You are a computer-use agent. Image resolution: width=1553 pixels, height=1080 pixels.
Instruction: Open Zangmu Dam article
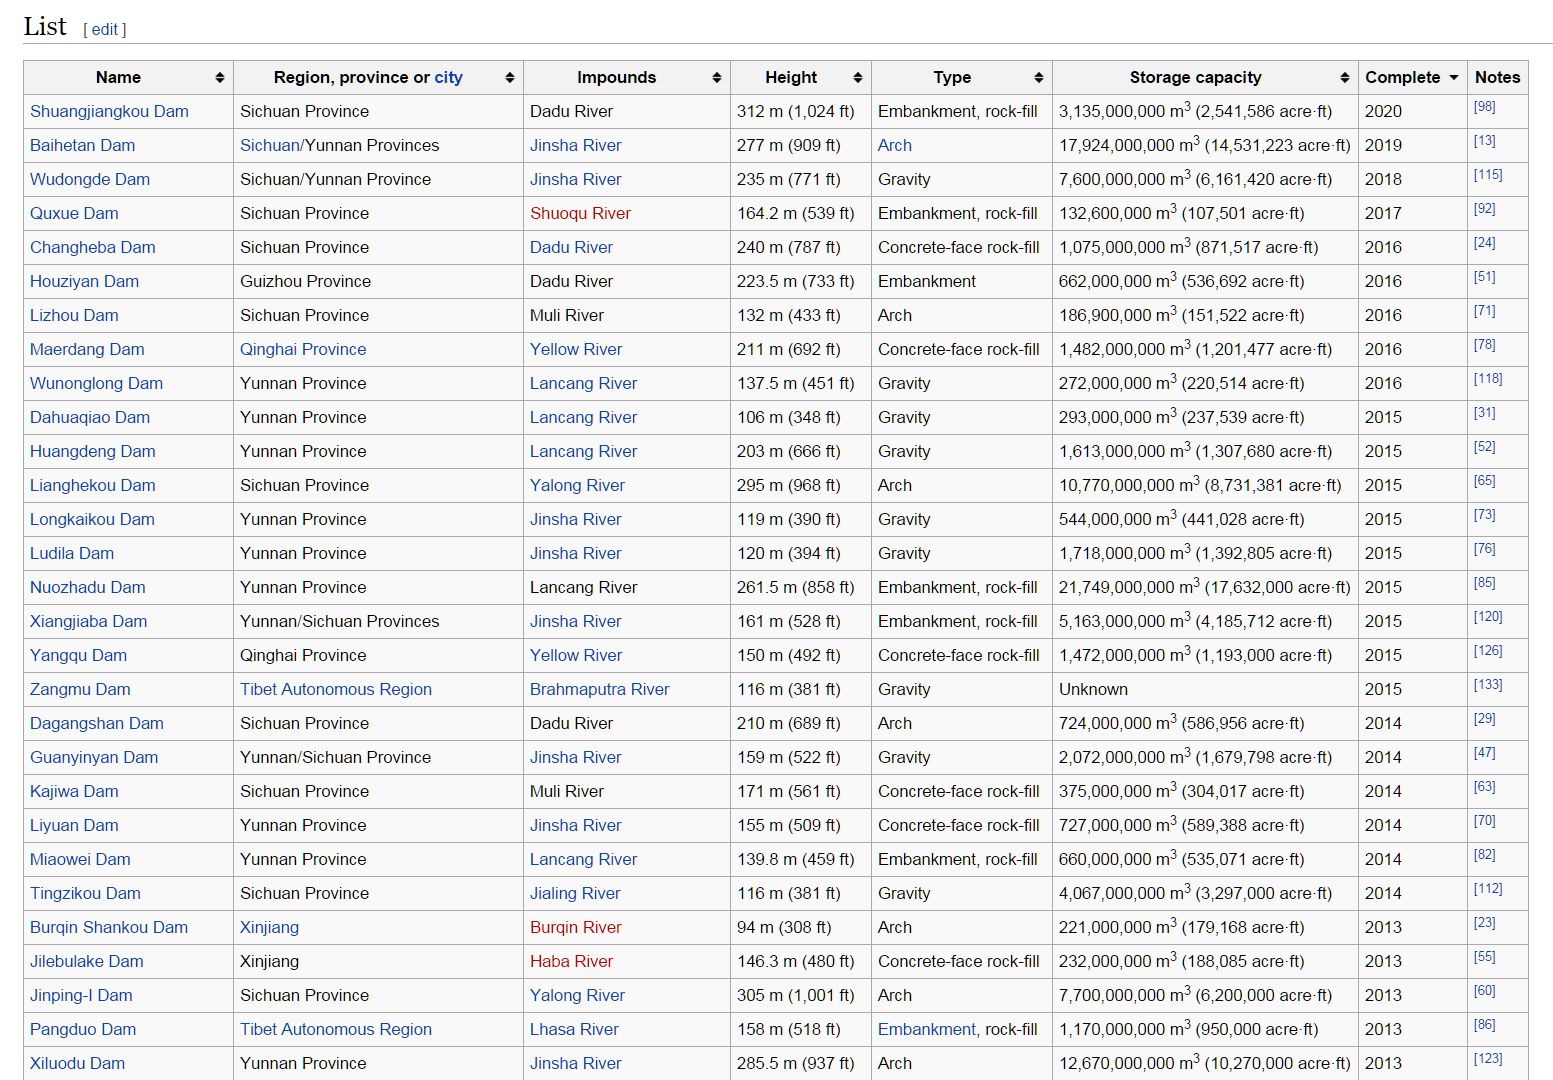click(x=80, y=690)
